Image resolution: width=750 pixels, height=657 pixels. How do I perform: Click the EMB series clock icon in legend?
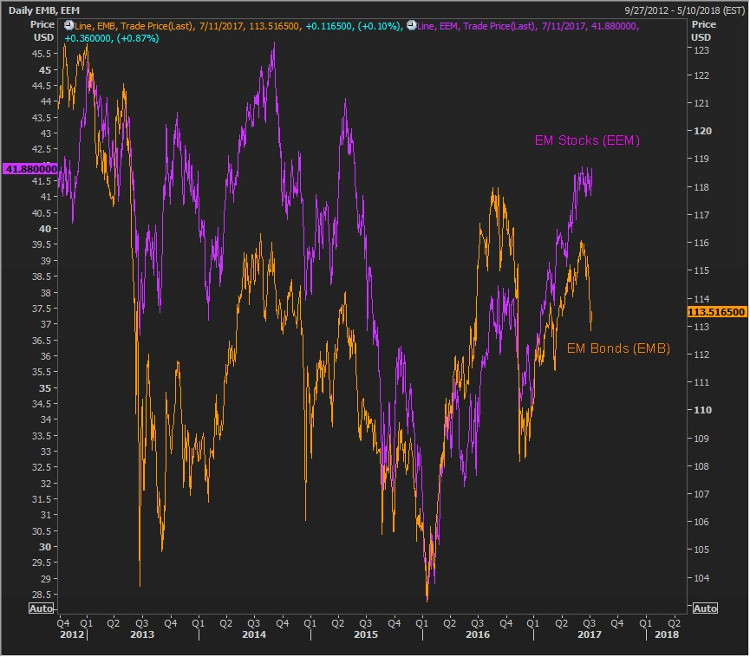click(x=67, y=24)
